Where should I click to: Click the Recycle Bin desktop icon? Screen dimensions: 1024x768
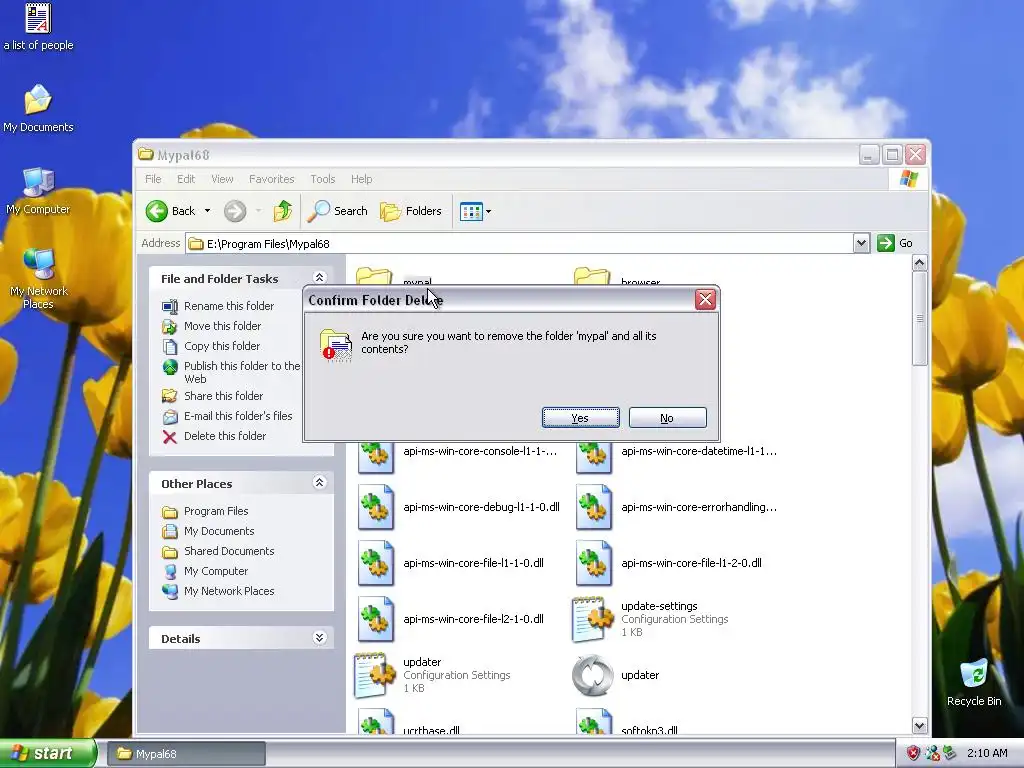pos(974,683)
